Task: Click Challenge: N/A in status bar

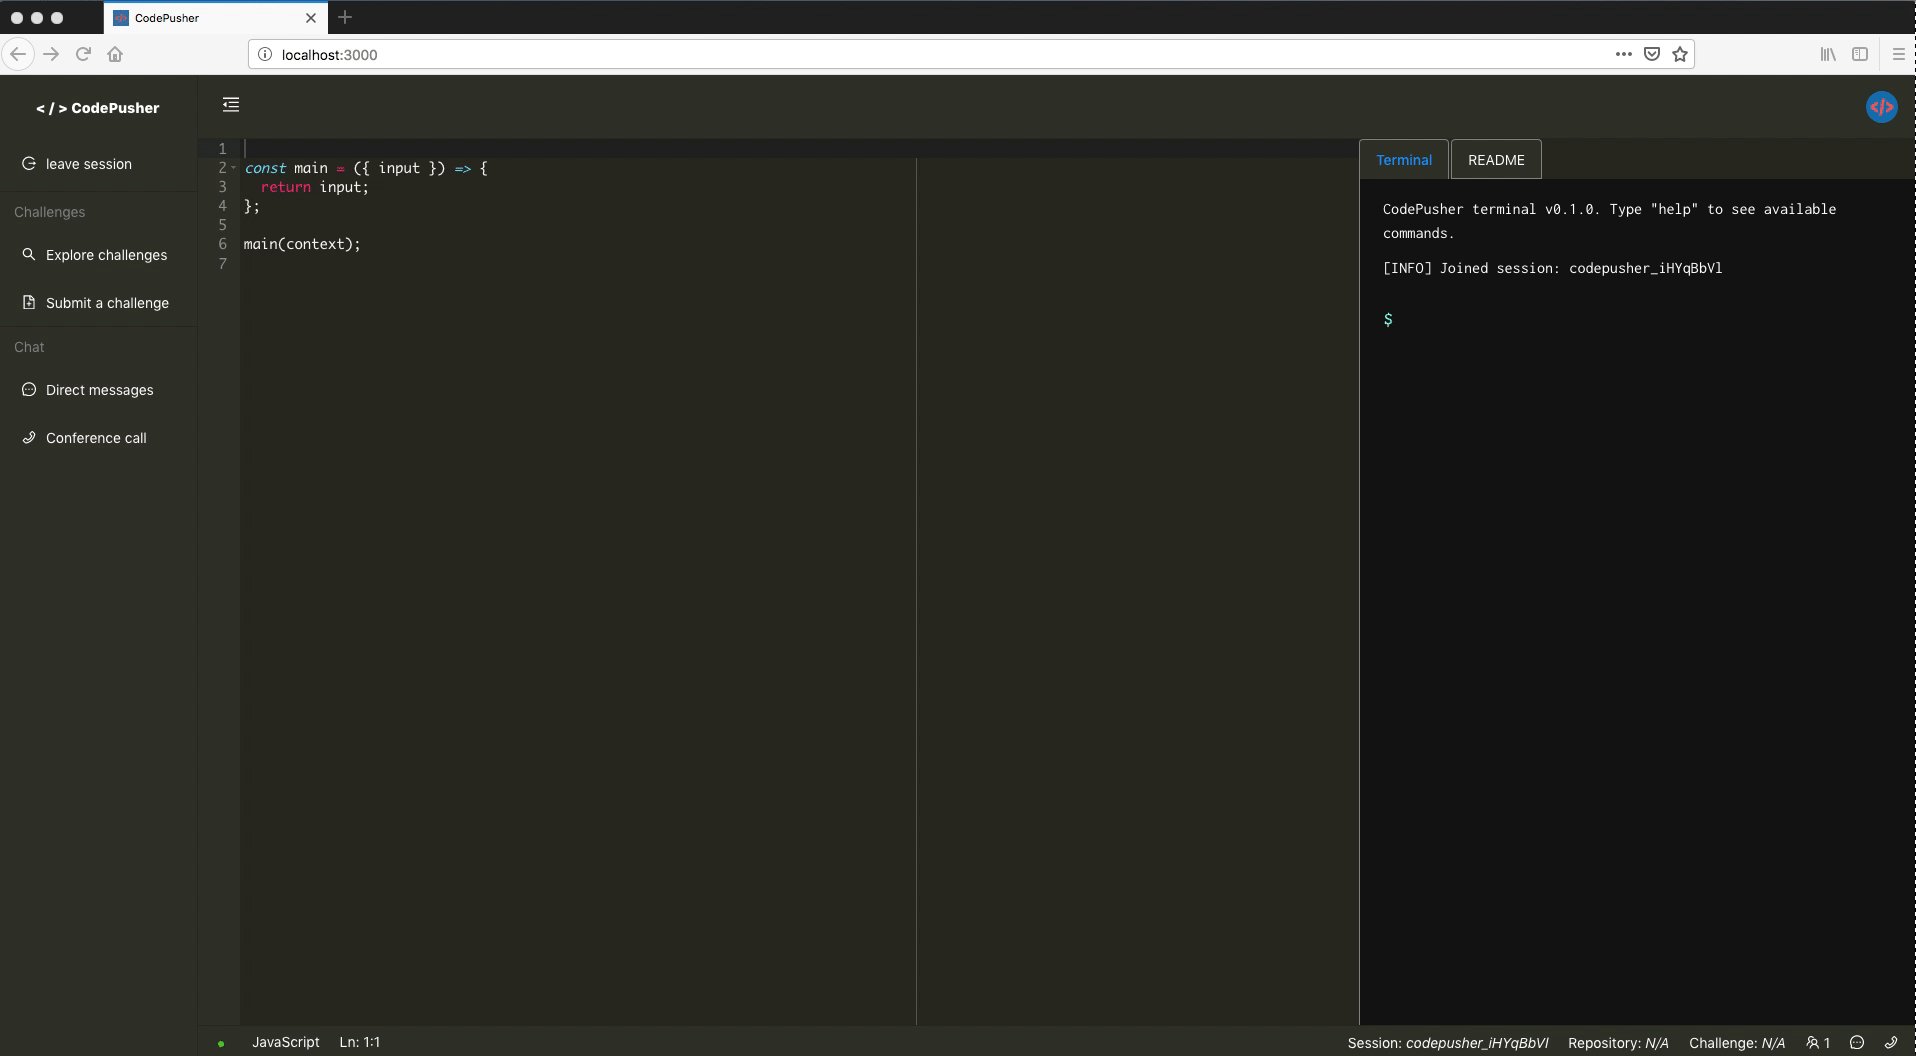Action: click(x=1737, y=1043)
